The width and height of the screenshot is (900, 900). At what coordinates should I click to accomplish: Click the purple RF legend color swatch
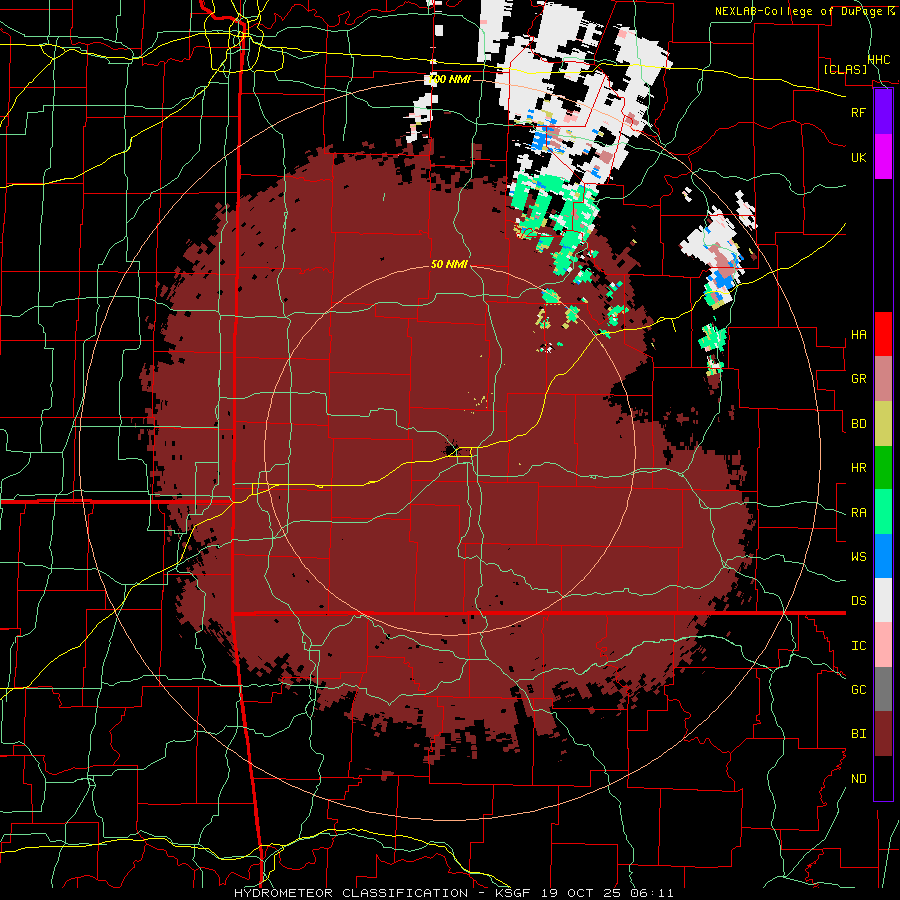click(883, 112)
